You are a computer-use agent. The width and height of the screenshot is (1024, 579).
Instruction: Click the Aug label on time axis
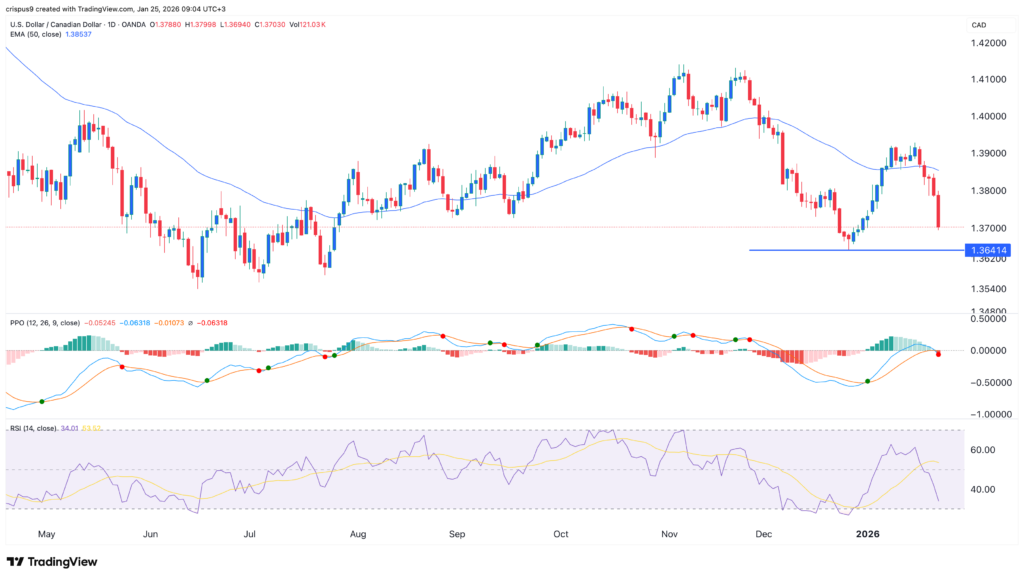[x=360, y=534]
